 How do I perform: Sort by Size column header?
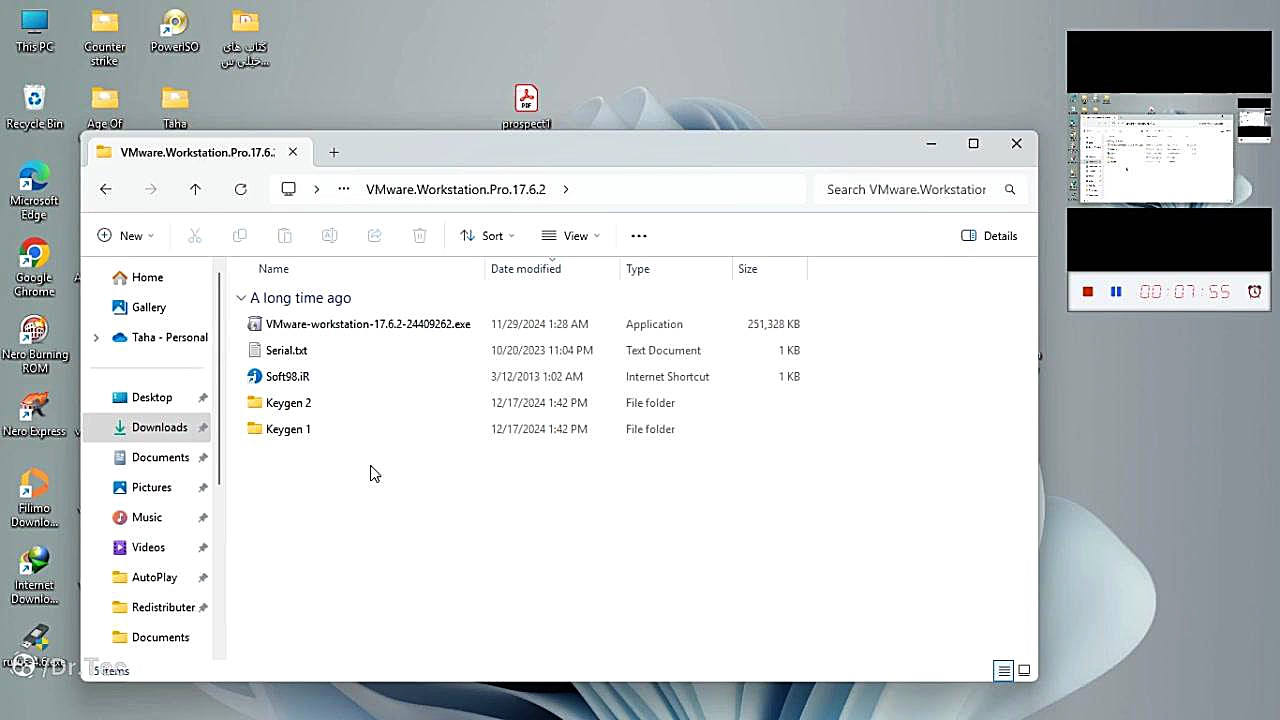pos(748,269)
